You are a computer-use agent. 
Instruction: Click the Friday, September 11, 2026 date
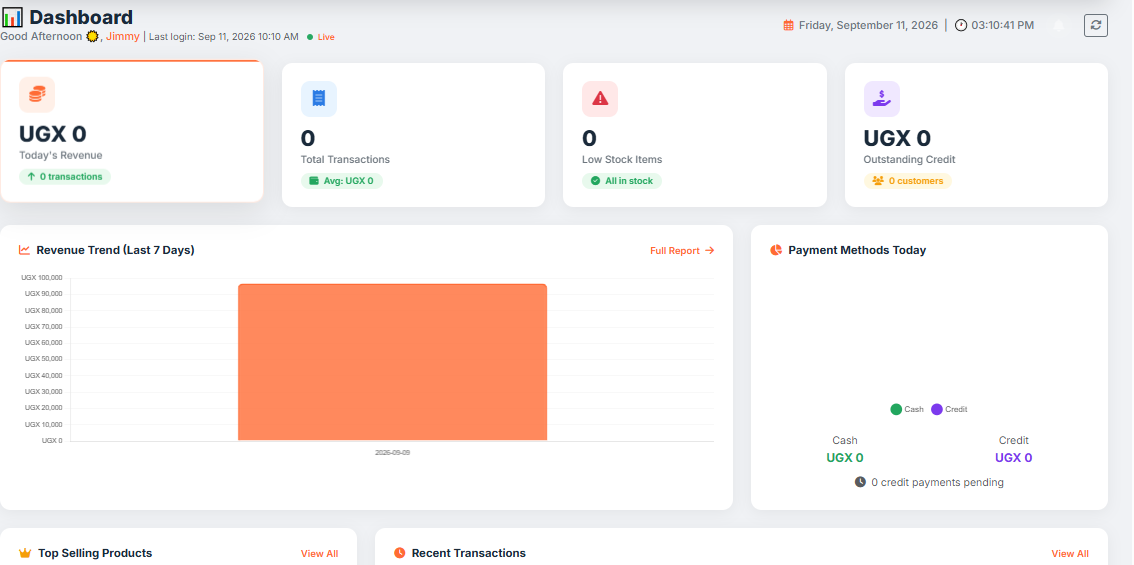point(868,25)
